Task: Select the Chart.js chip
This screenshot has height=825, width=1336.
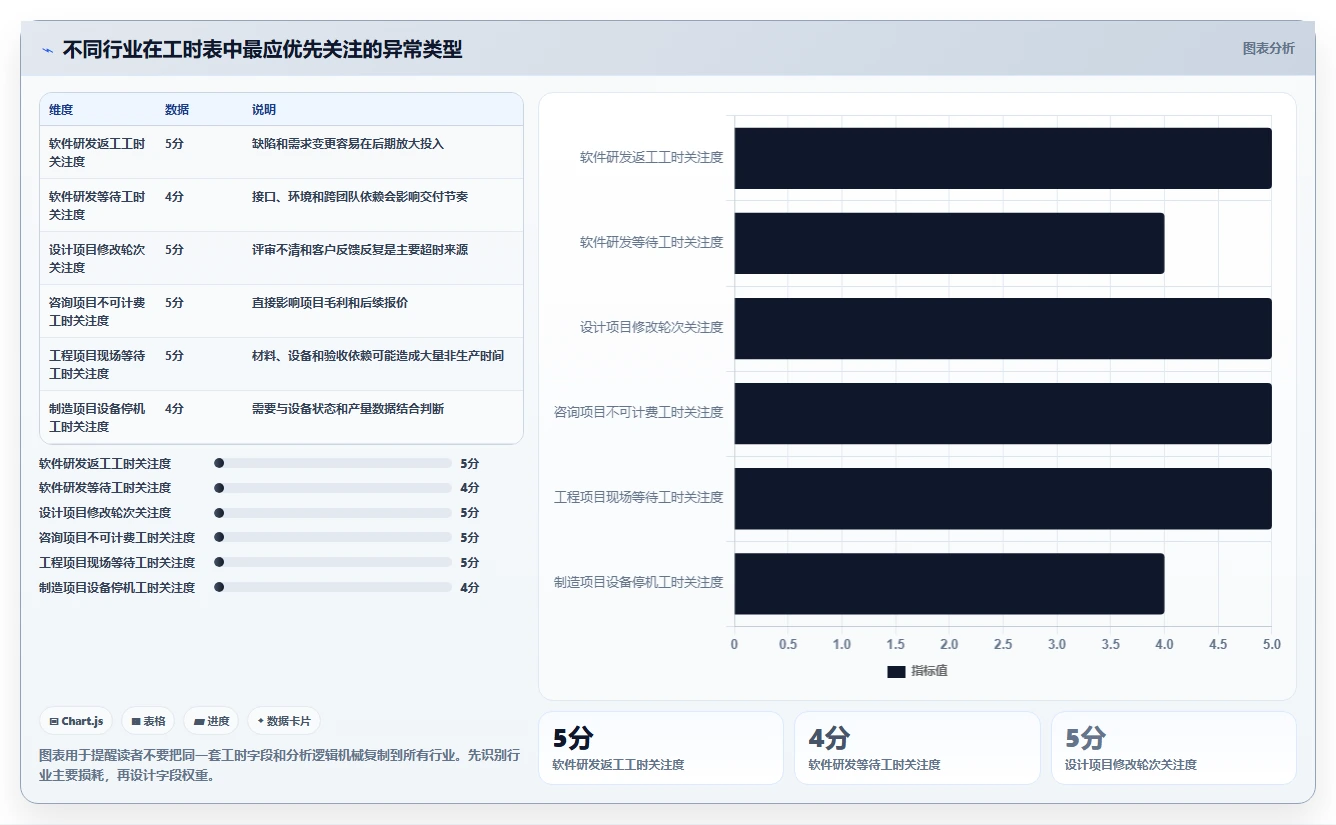Action: pyautogui.click(x=76, y=721)
